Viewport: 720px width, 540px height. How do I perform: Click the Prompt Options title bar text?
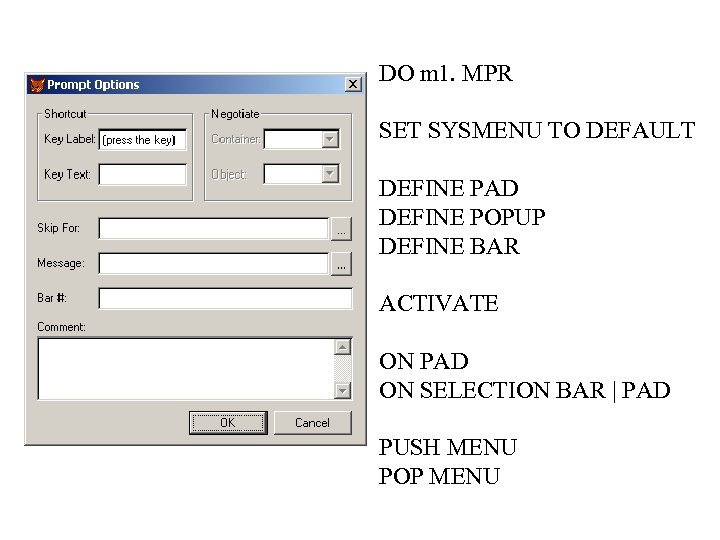[x=93, y=85]
